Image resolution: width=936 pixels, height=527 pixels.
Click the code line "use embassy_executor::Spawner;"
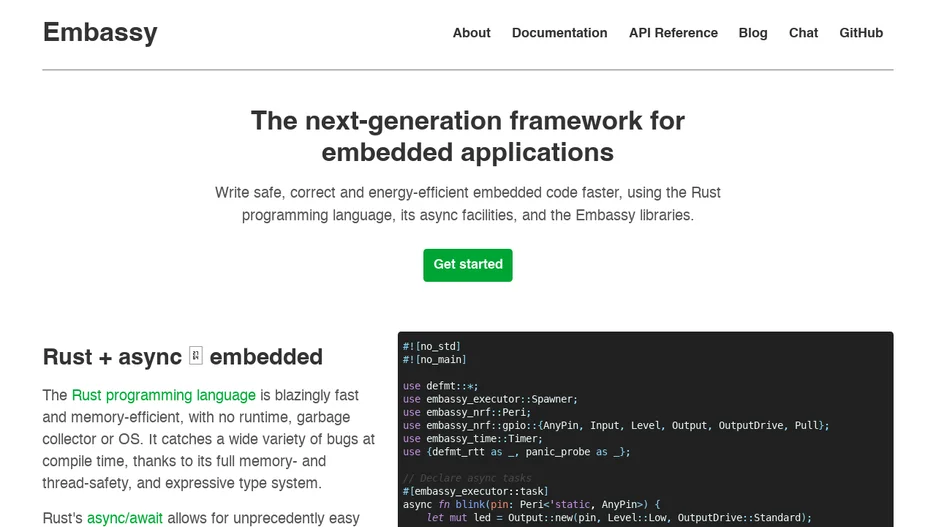[490, 399]
